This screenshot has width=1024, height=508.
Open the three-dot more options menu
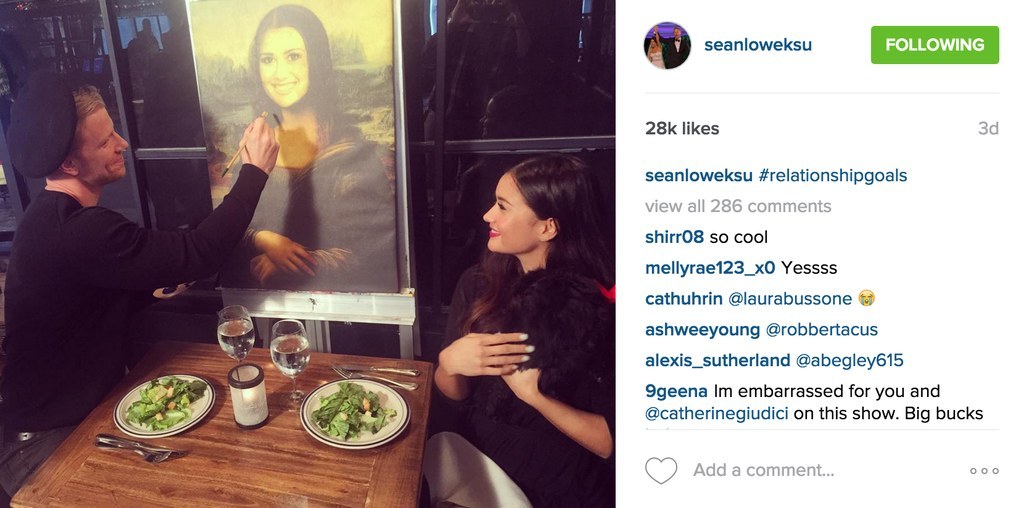pos(984,471)
